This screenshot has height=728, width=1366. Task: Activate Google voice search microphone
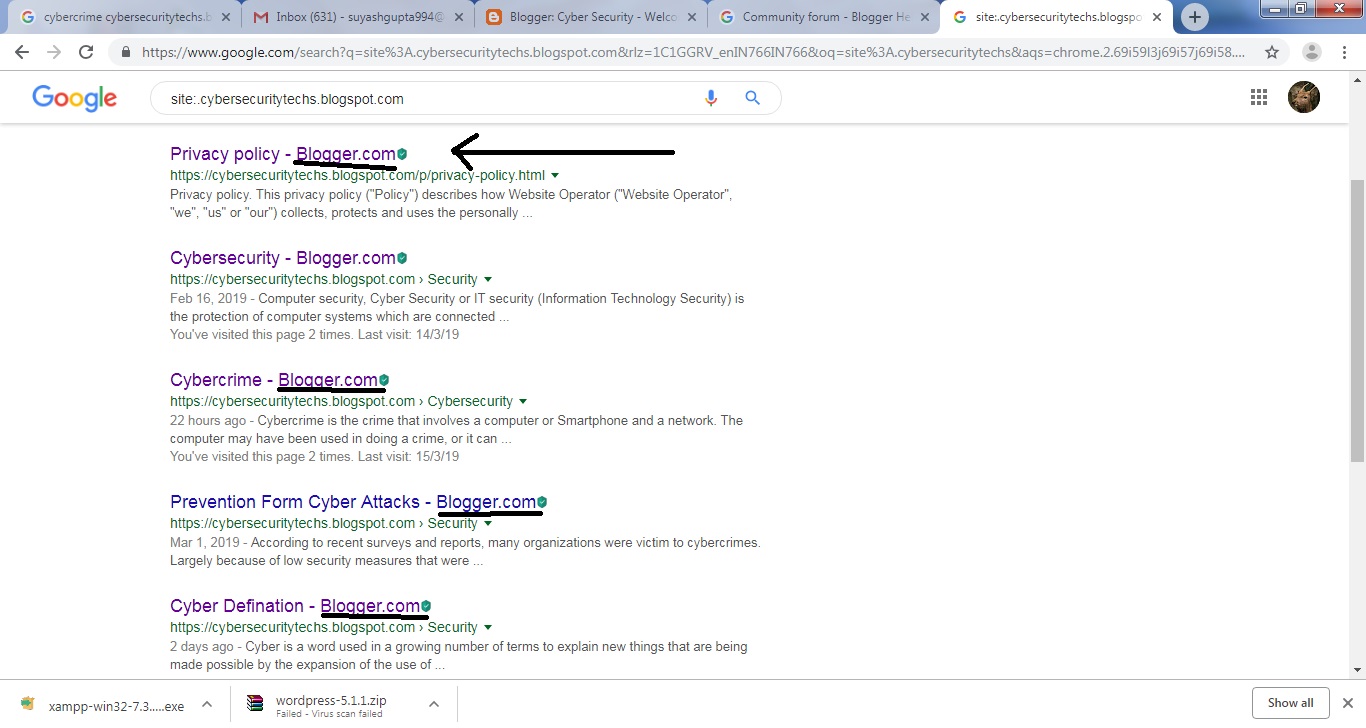click(711, 98)
